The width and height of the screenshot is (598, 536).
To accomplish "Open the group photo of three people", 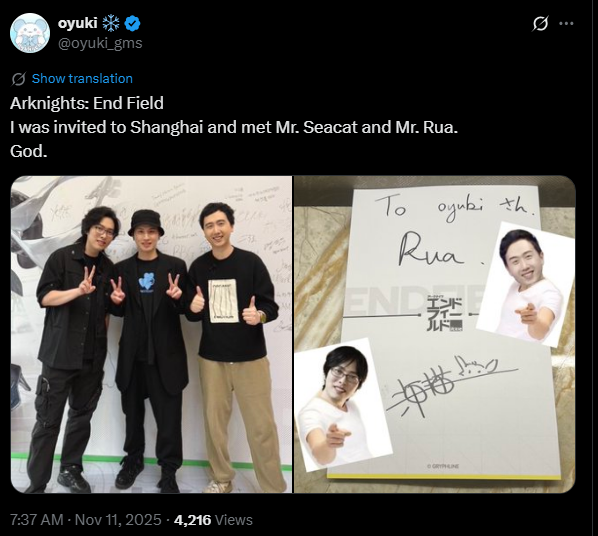I will pos(151,334).
